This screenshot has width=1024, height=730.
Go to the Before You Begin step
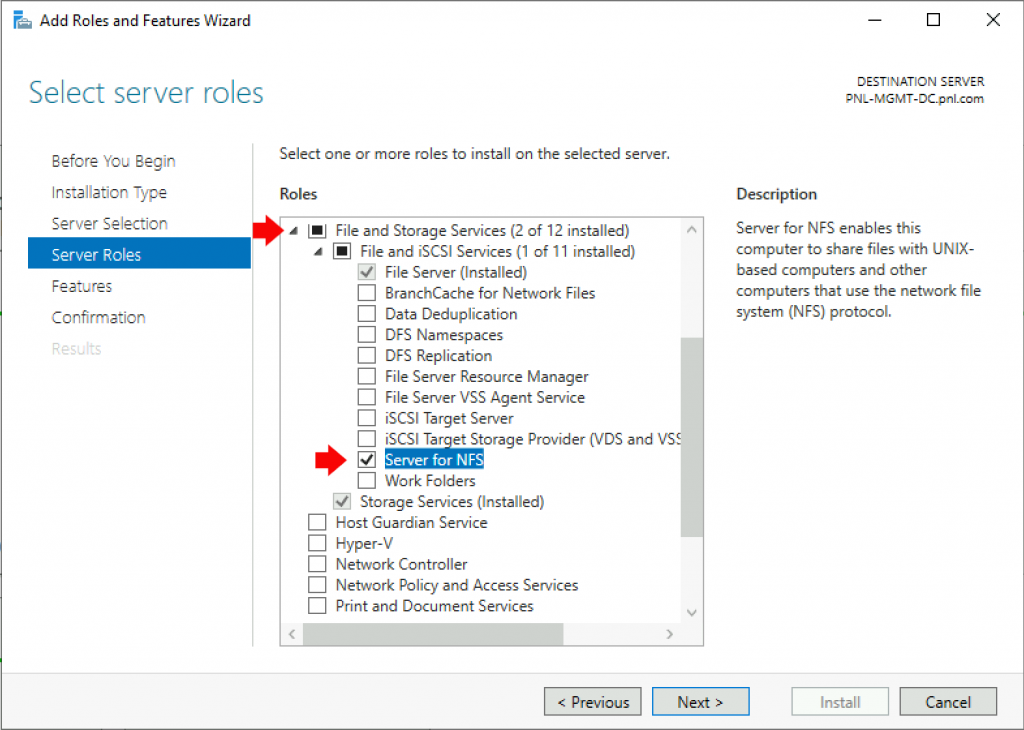[x=113, y=160]
